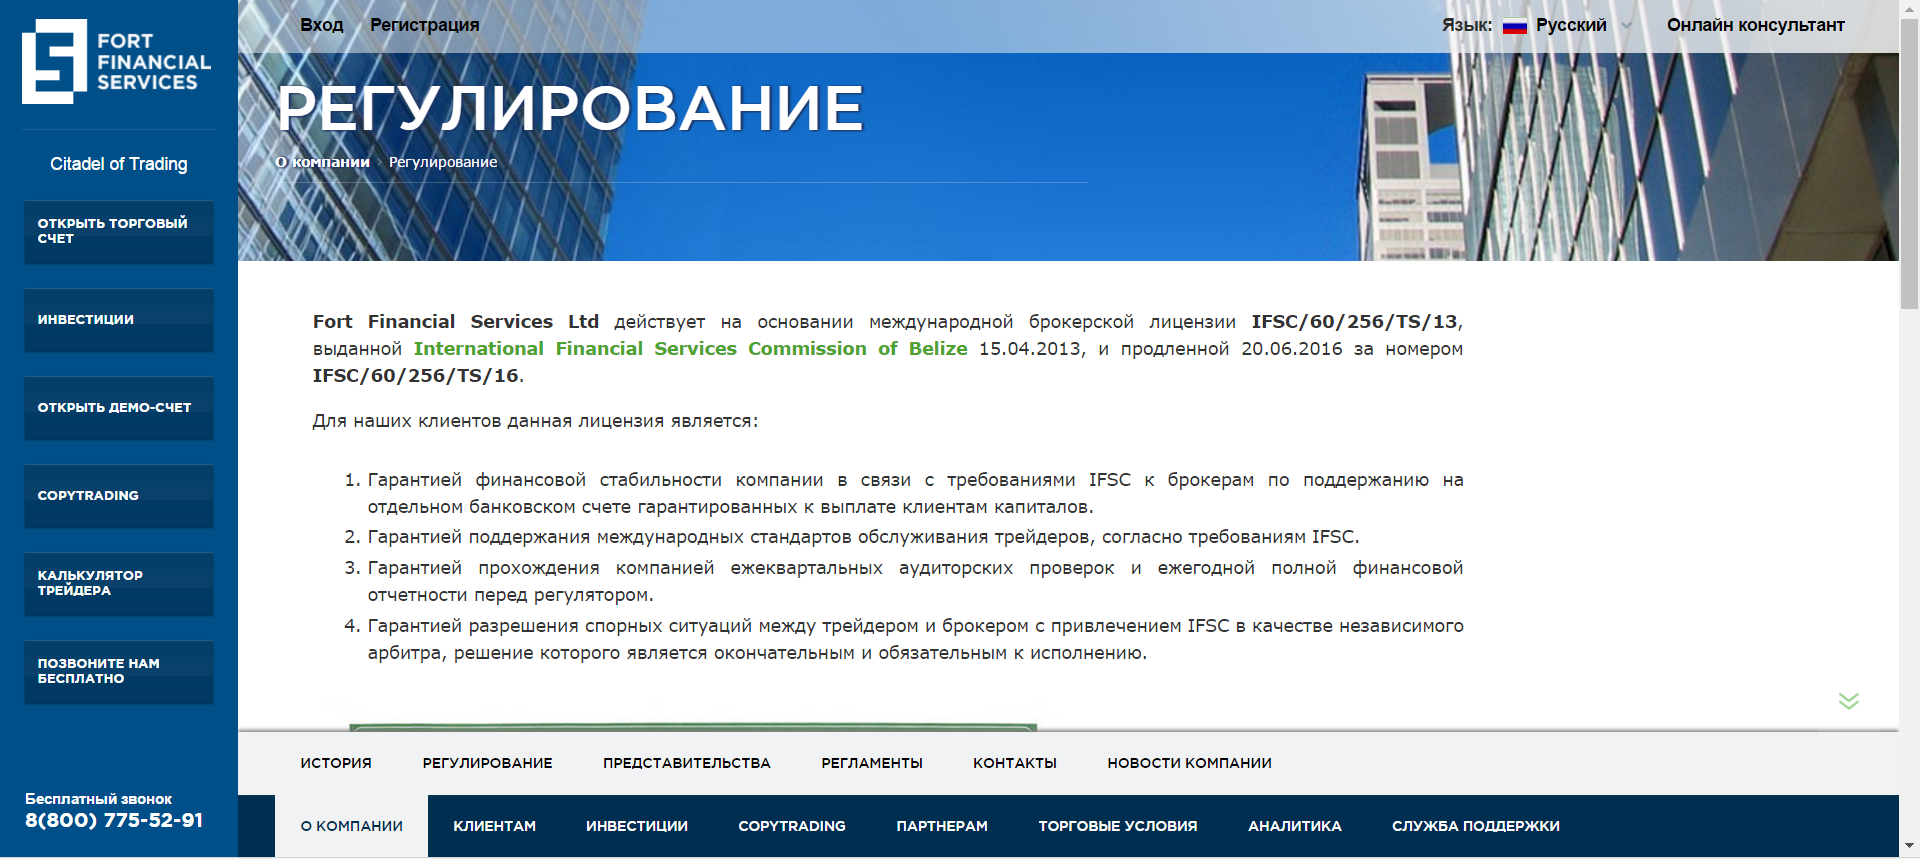Image resolution: width=1920 pixels, height=859 pixels.
Task: Open the Партнерам main menu item
Action: (942, 826)
